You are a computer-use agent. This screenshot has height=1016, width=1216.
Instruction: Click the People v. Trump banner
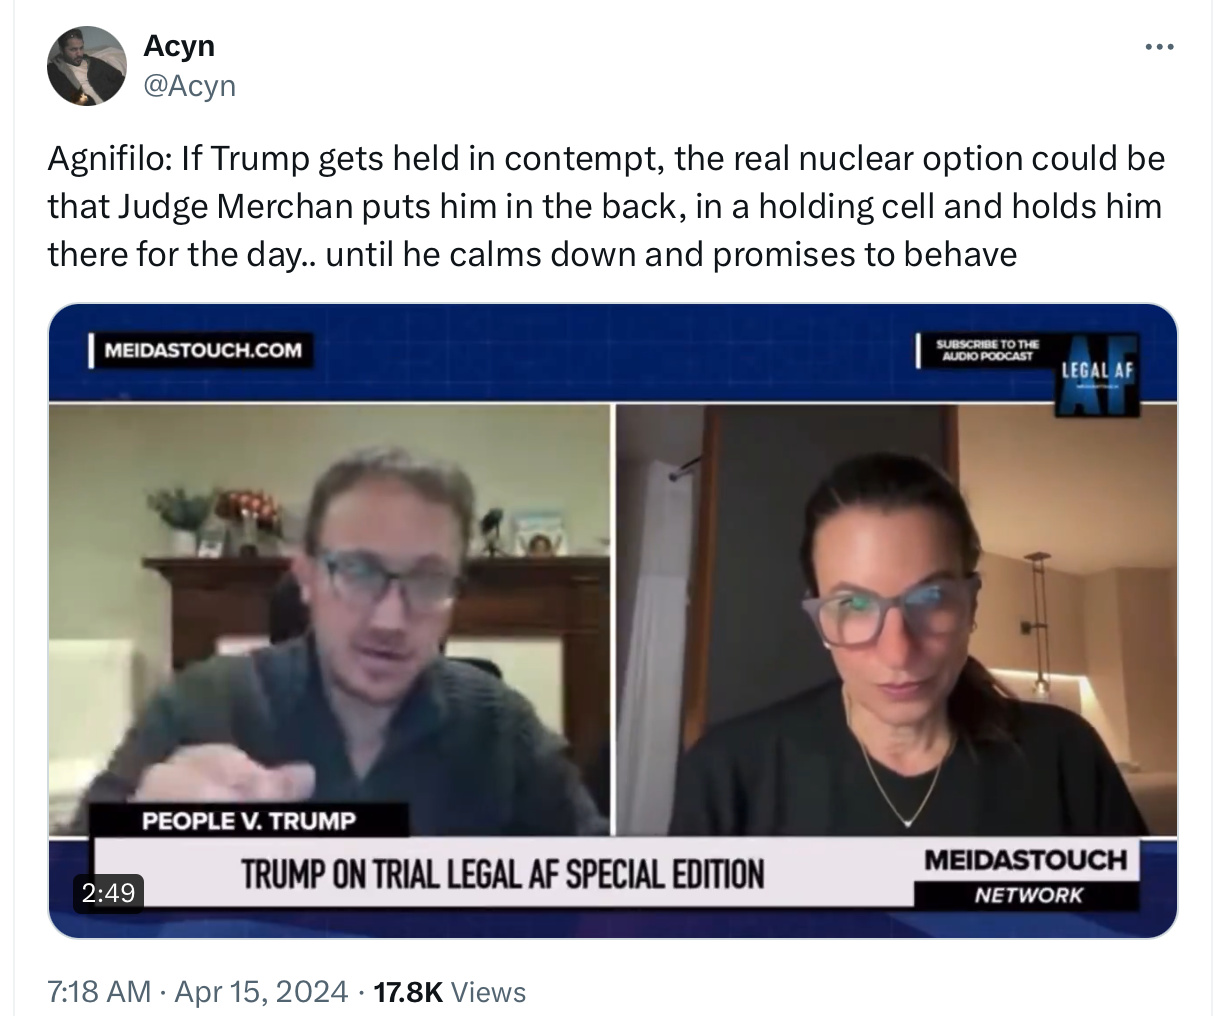point(249,821)
